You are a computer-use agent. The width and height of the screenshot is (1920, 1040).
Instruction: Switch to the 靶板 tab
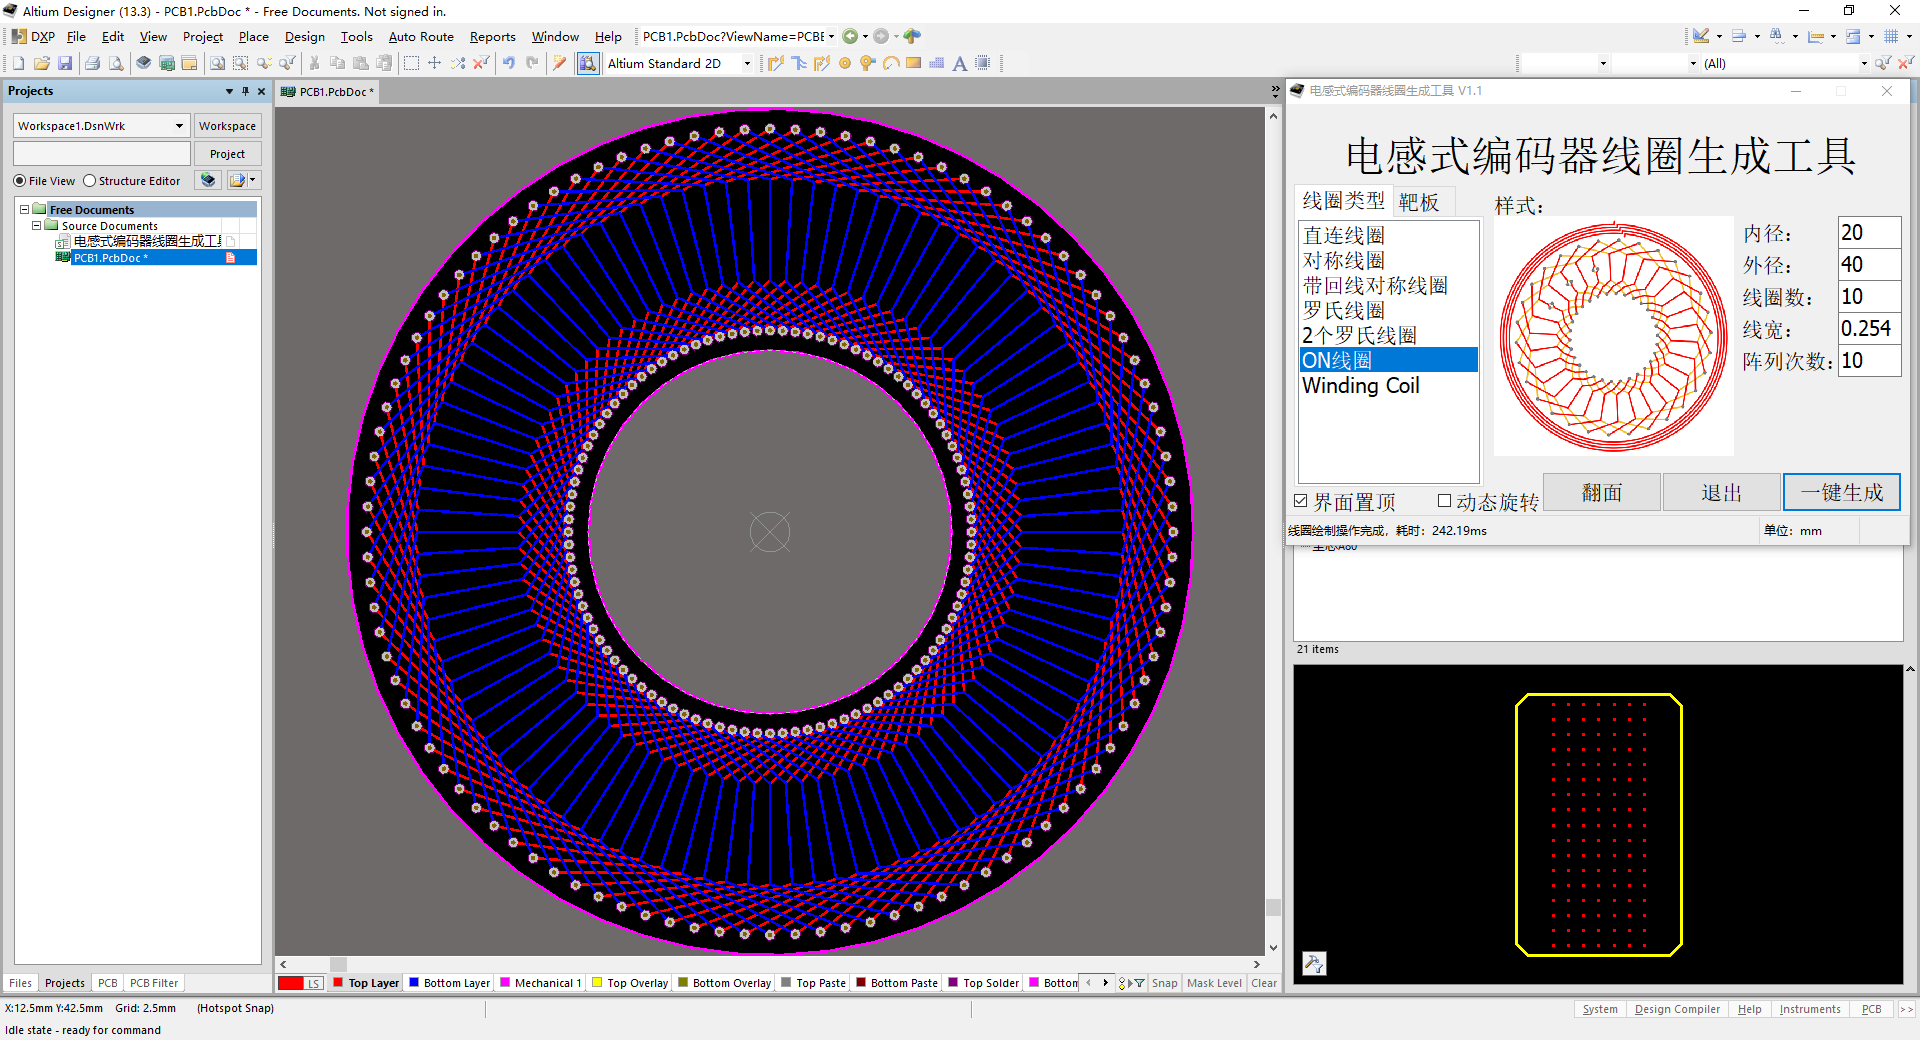(1418, 202)
